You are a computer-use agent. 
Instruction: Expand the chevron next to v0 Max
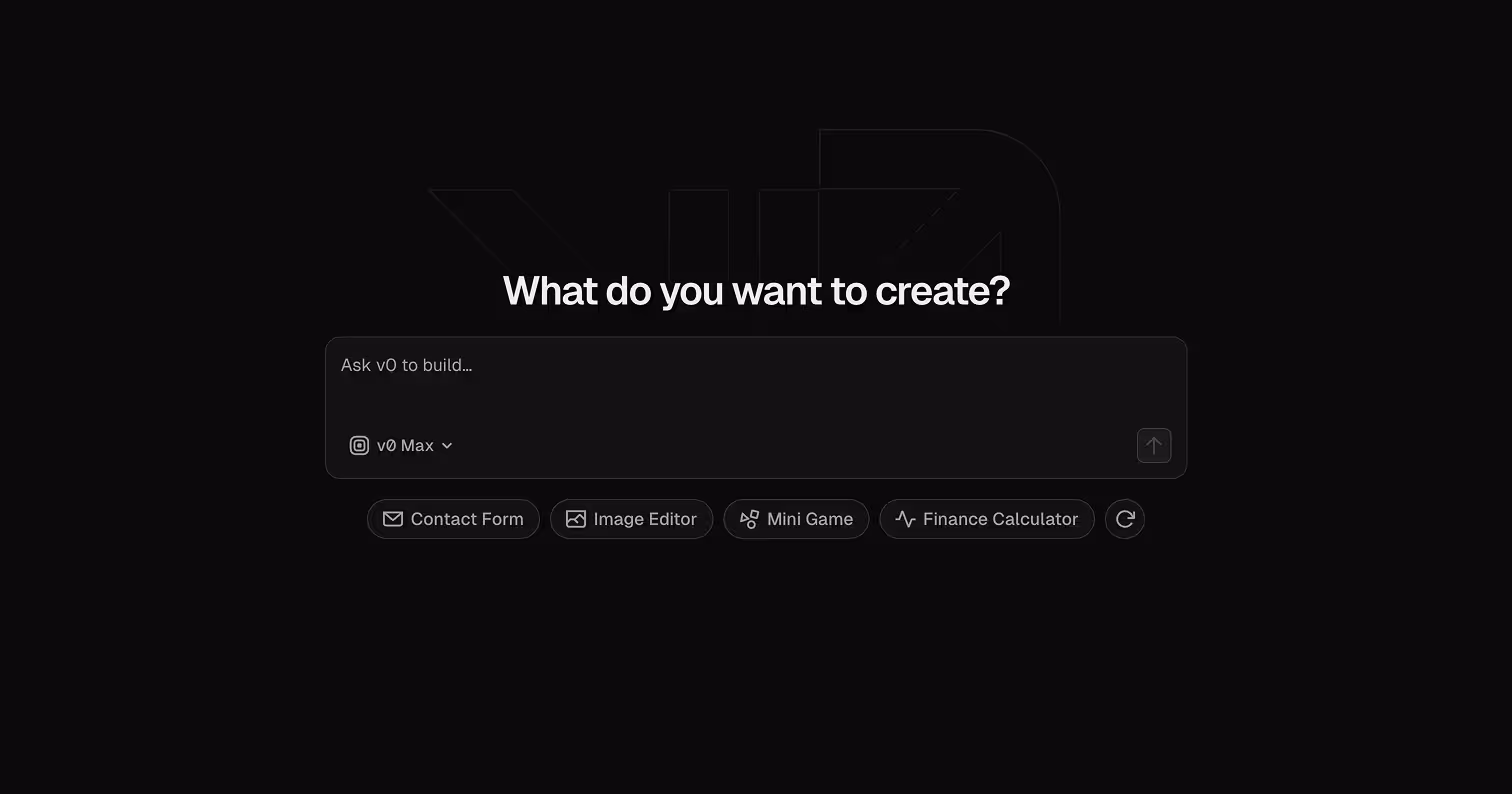[x=447, y=446]
